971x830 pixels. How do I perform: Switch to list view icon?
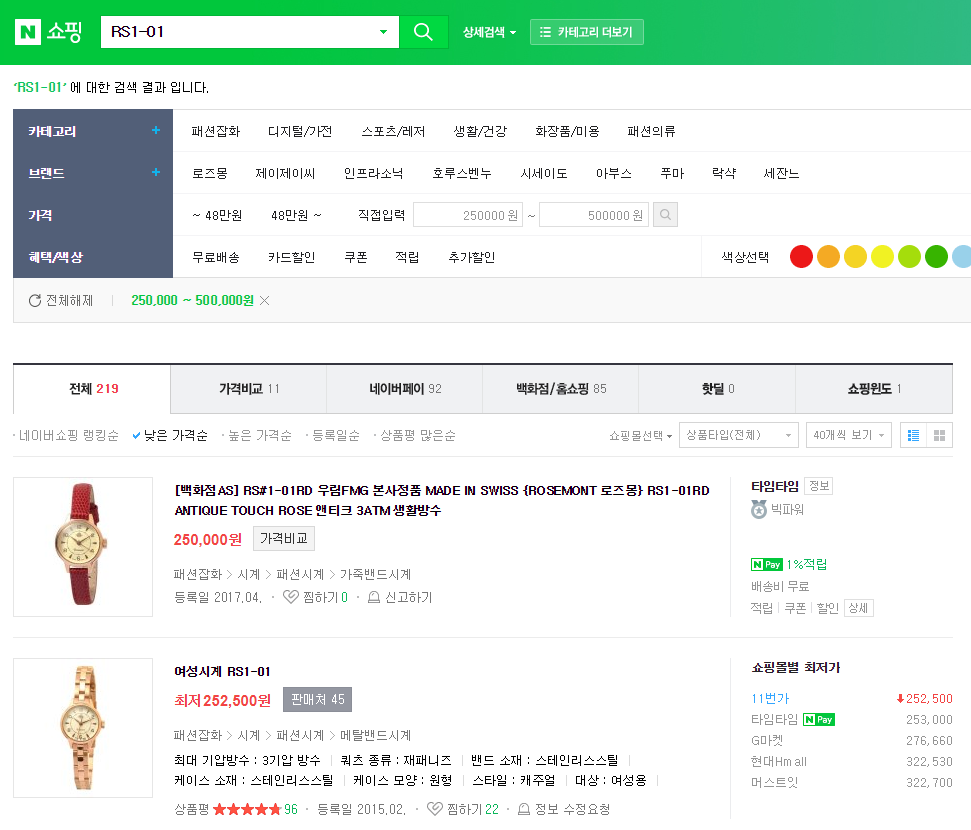(x=913, y=435)
